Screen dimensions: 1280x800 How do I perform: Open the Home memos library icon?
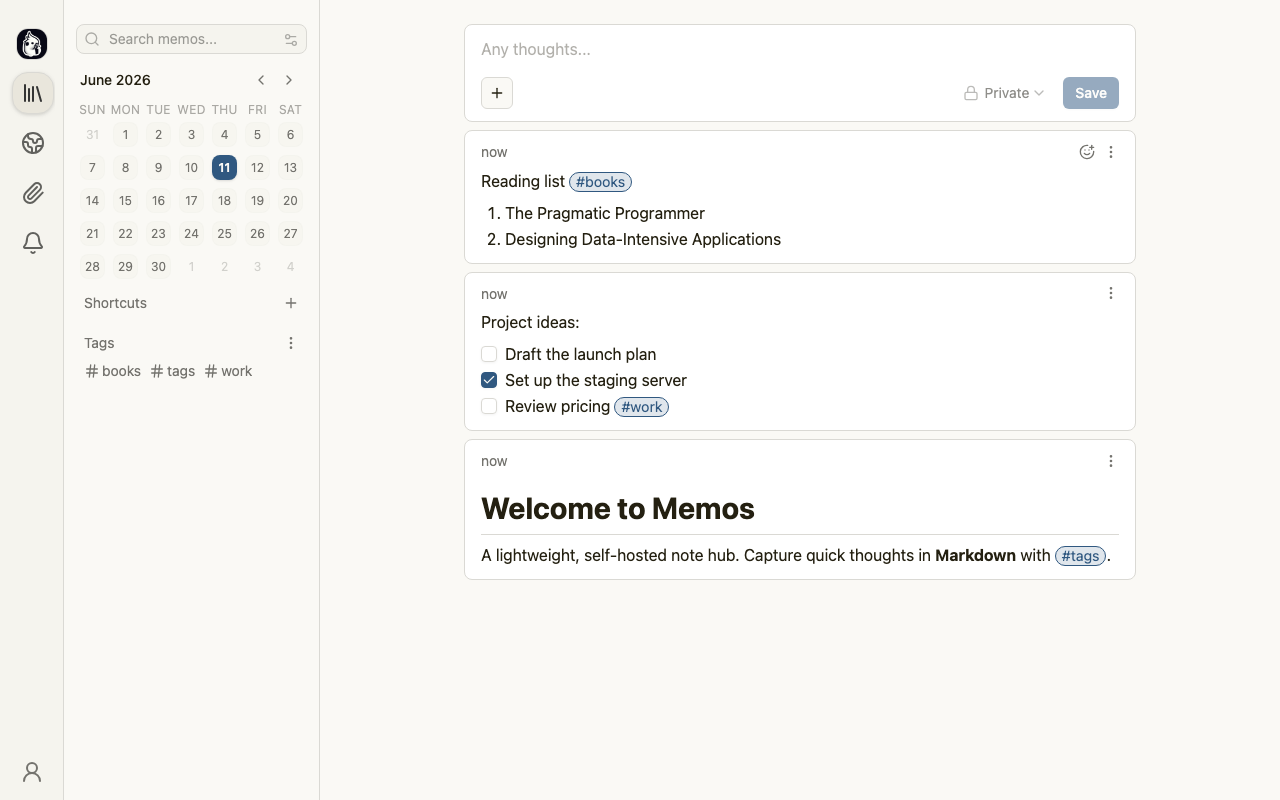click(33, 93)
